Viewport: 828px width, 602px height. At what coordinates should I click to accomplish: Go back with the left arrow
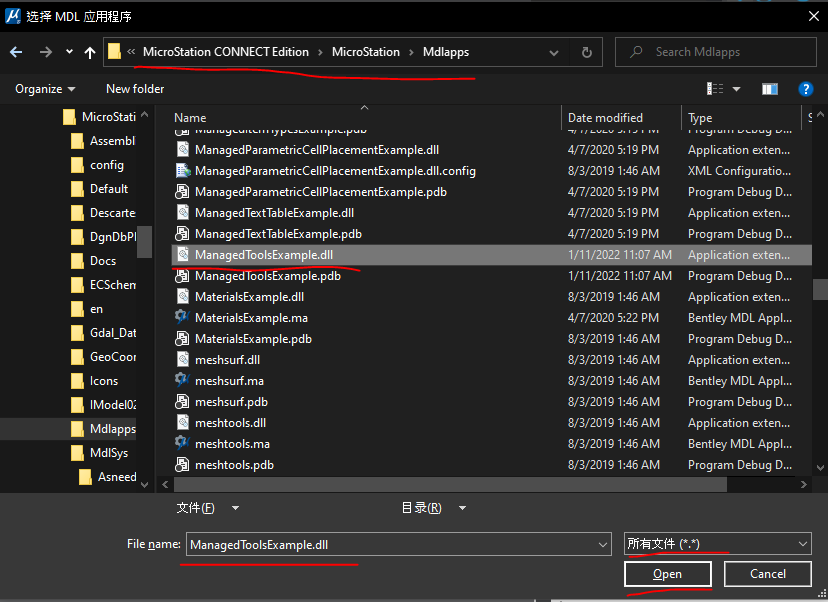[x=16, y=52]
